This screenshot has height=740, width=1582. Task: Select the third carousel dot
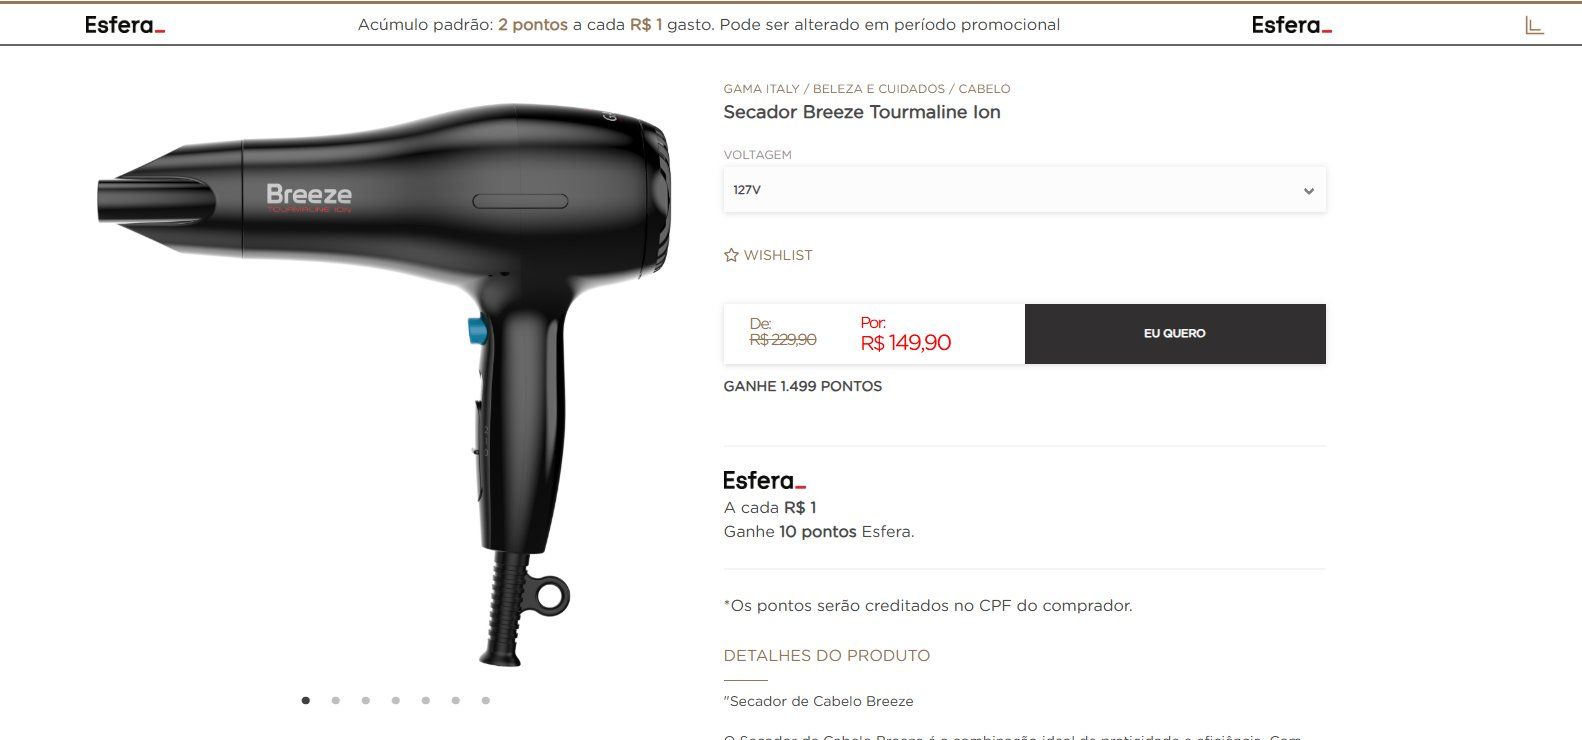coord(365,700)
